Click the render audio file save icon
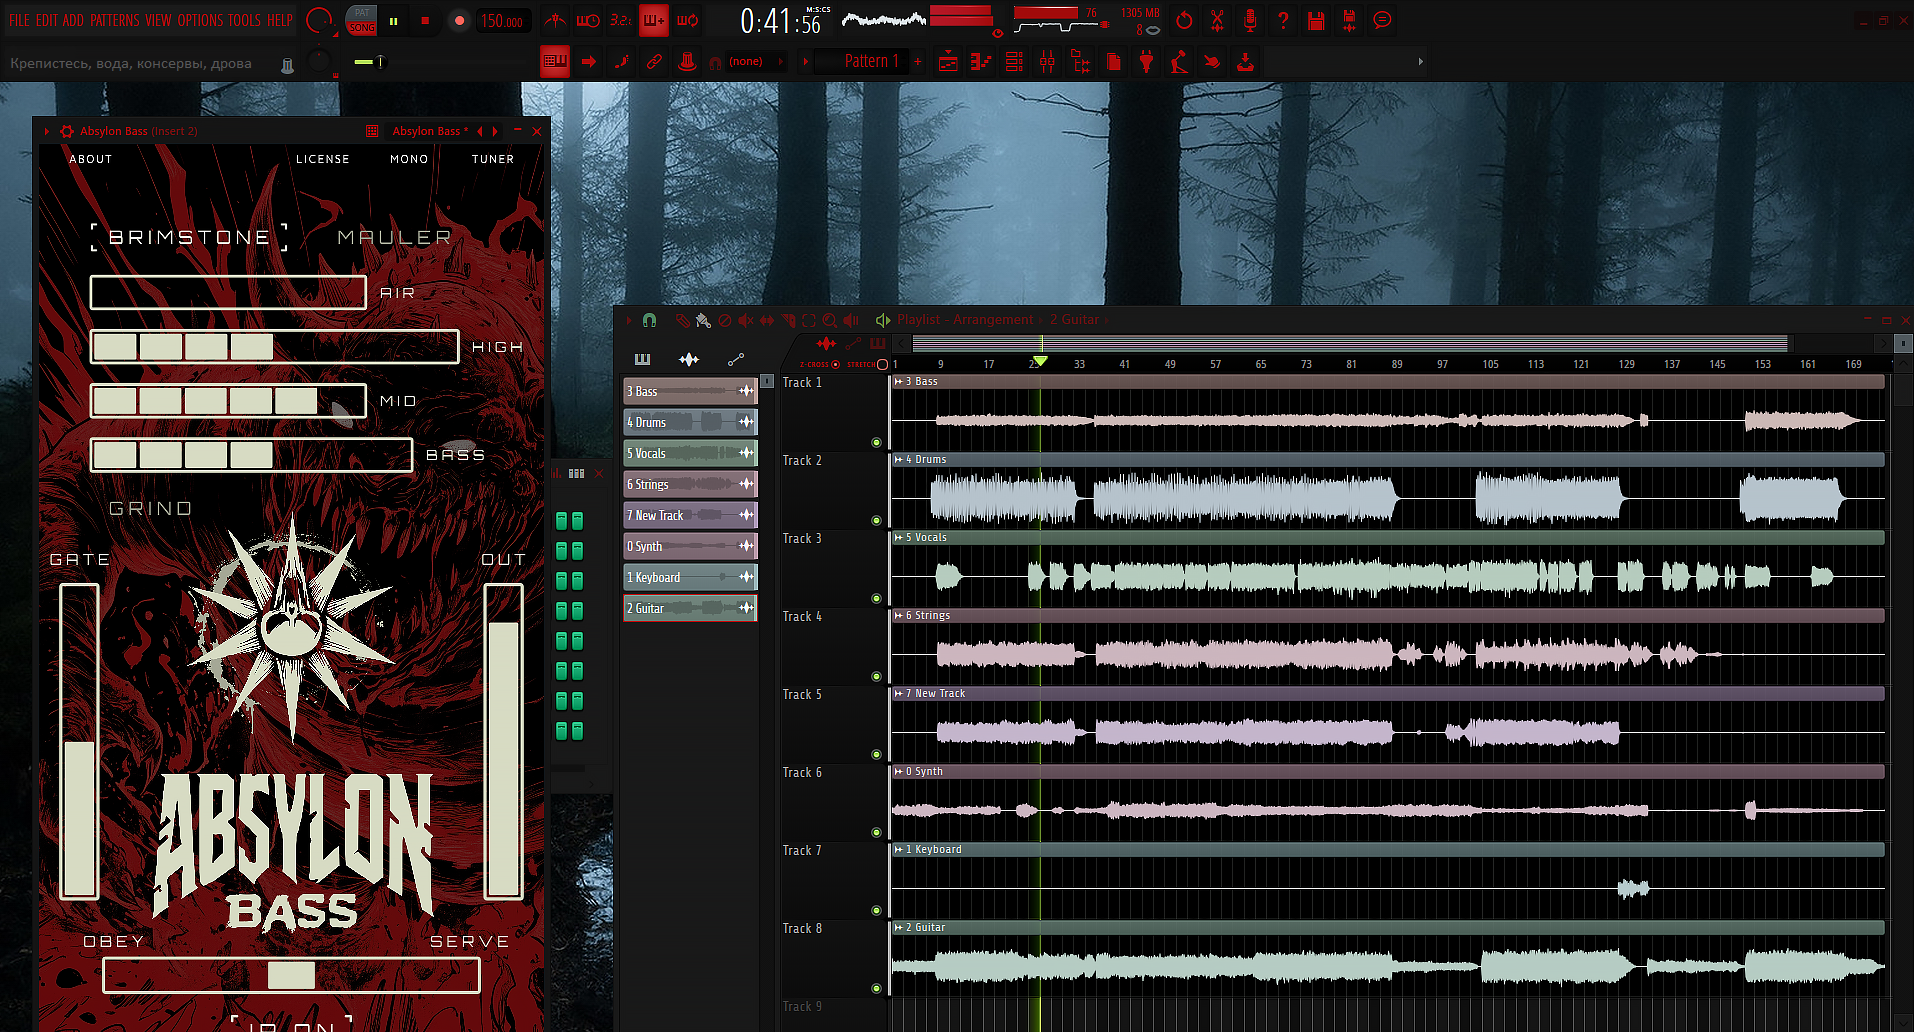This screenshot has width=1914, height=1032. (x=1349, y=20)
